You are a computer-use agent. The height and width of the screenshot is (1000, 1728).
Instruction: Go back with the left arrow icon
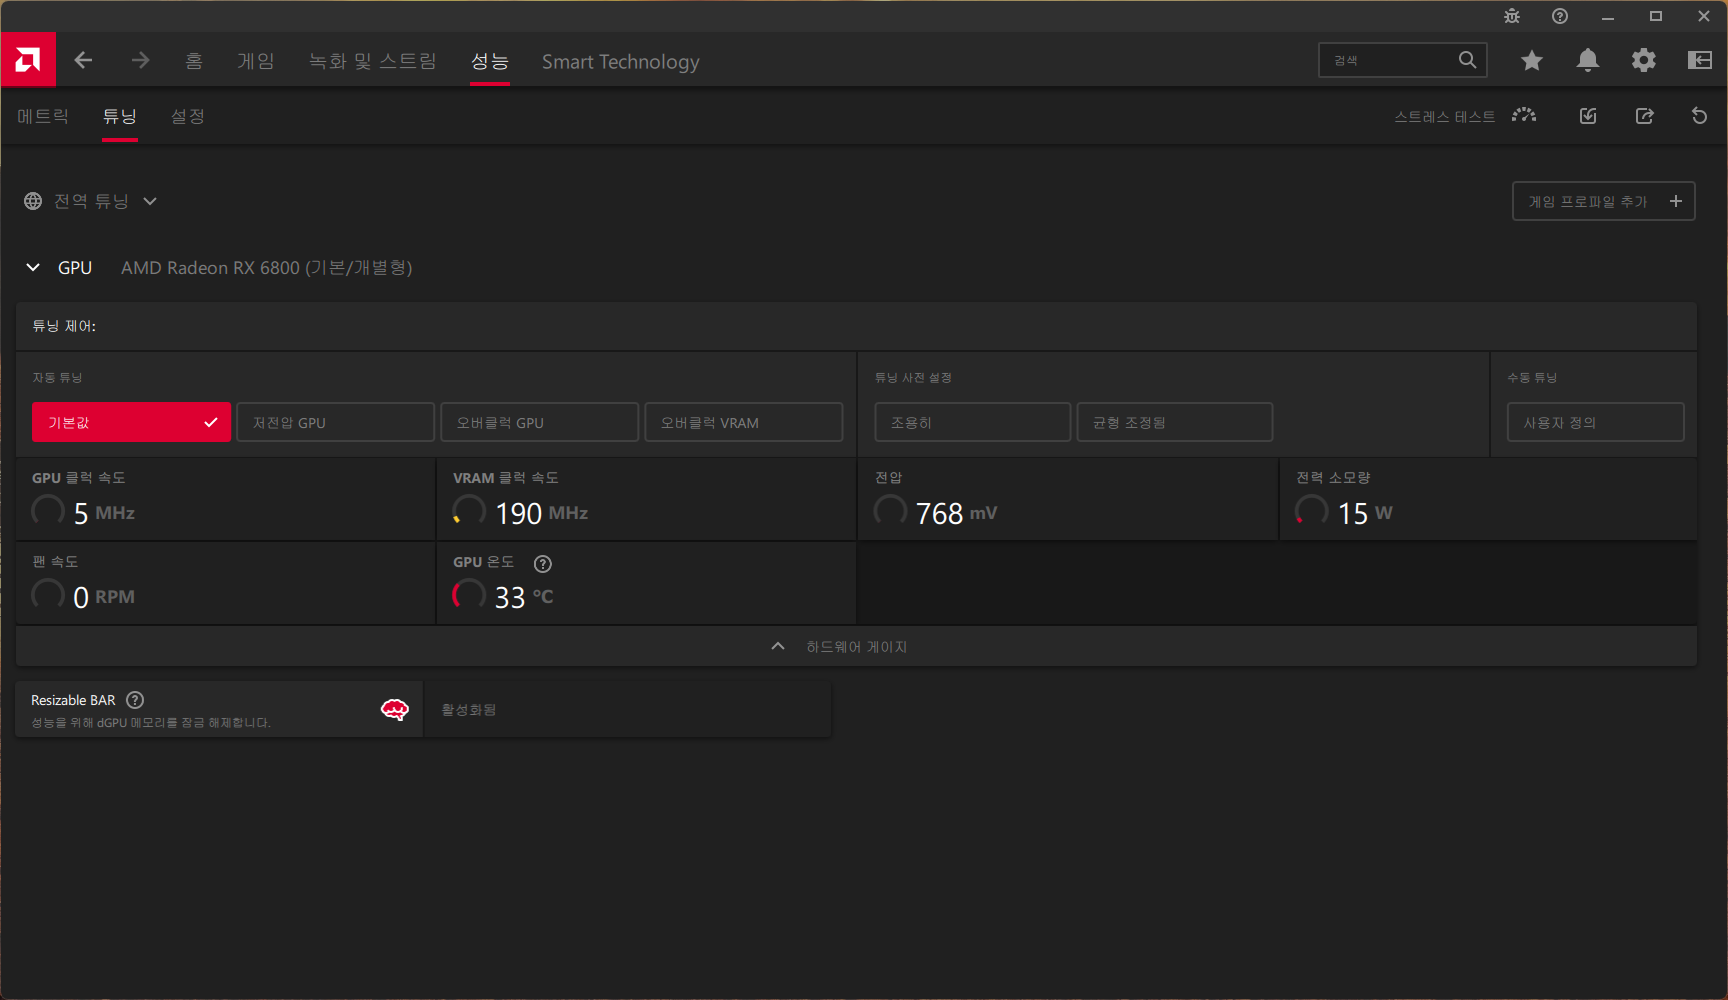(83, 61)
